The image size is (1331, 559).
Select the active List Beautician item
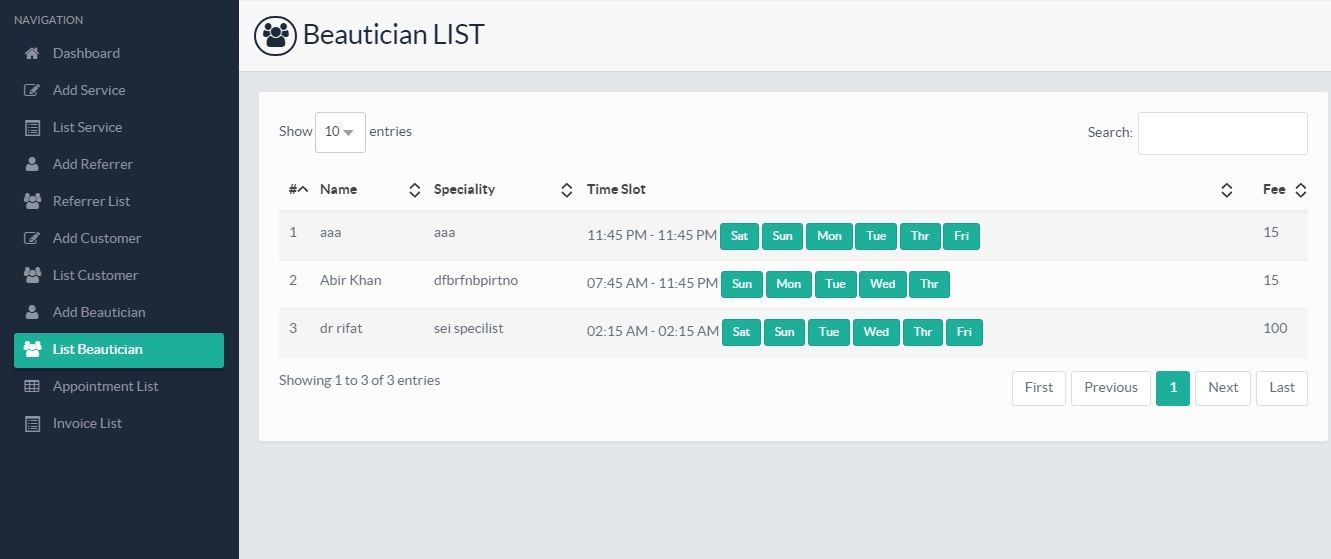pos(119,350)
